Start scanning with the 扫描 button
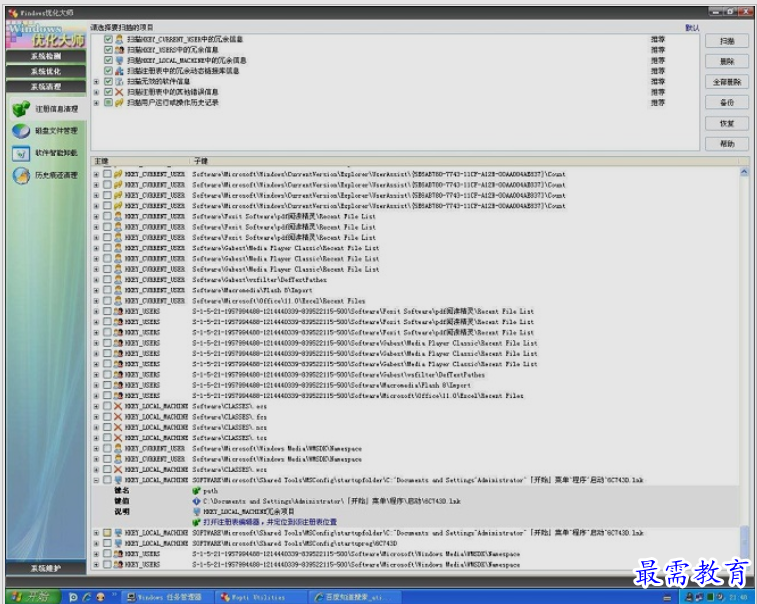 (x=727, y=41)
